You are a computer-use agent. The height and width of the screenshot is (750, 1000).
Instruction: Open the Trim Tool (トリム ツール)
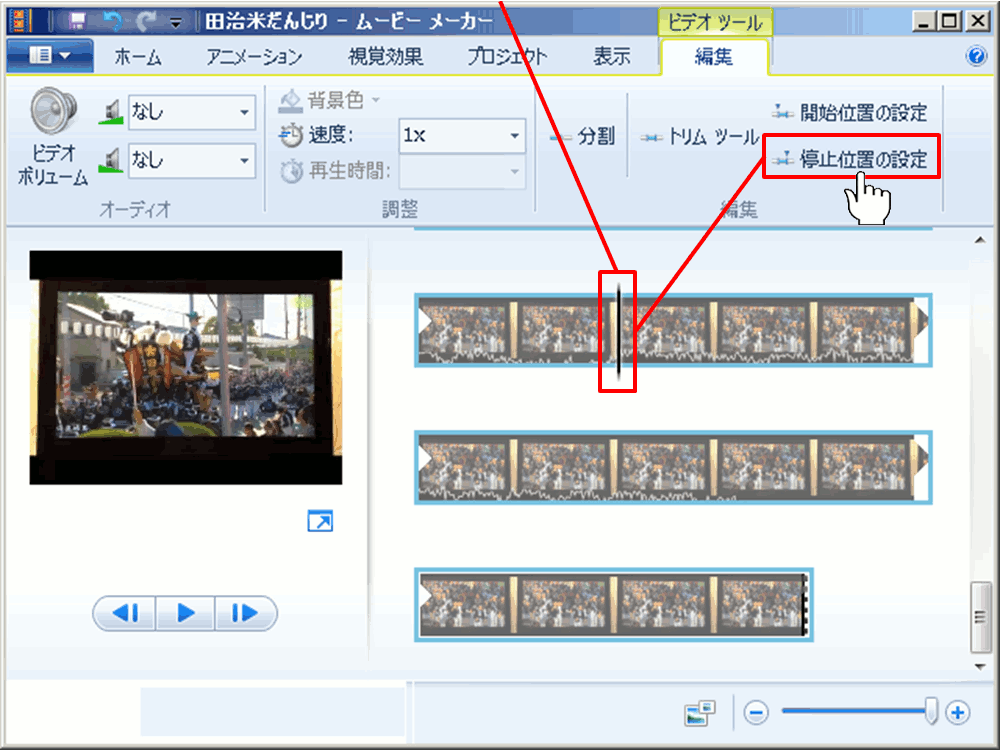point(700,138)
